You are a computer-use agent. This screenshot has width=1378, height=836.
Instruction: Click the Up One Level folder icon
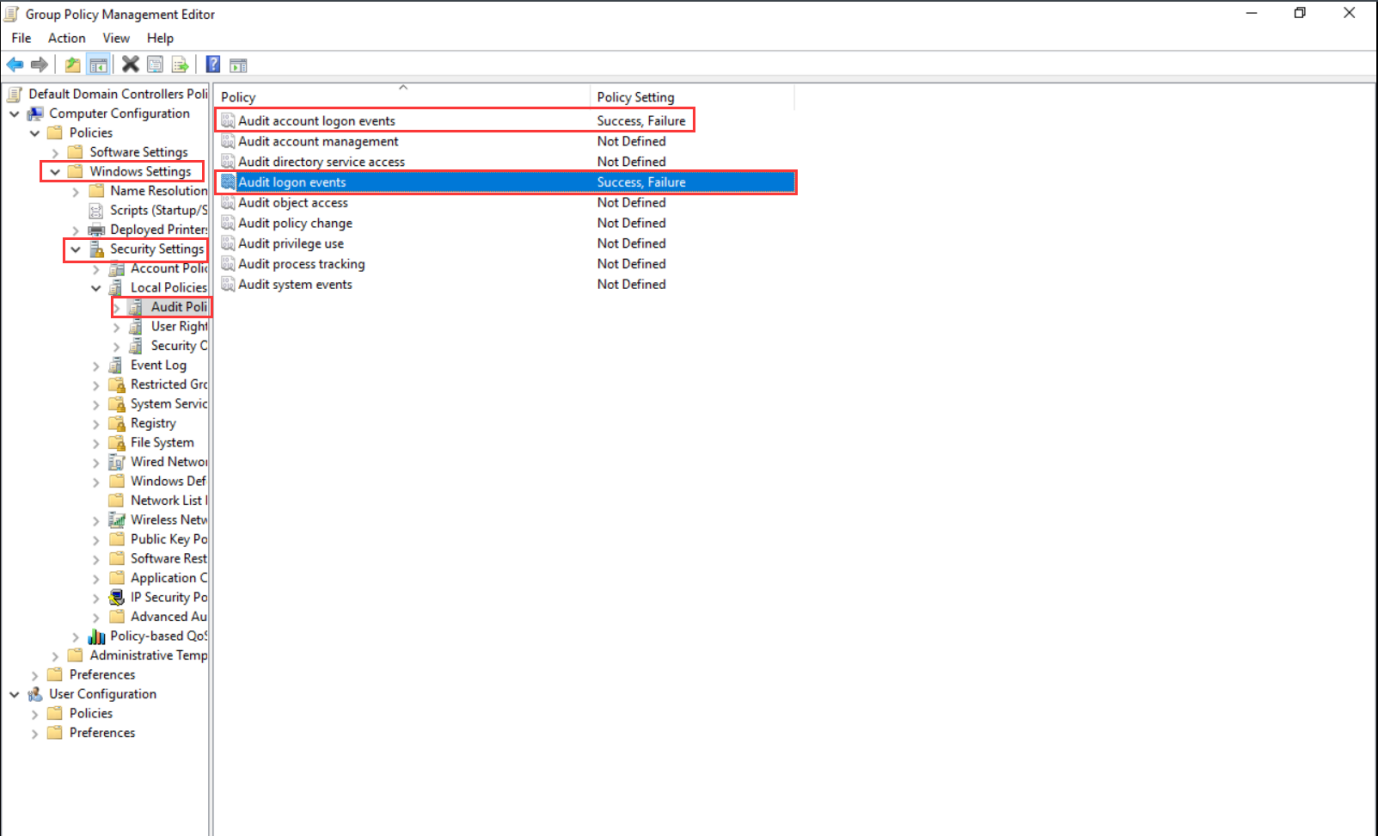point(72,65)
